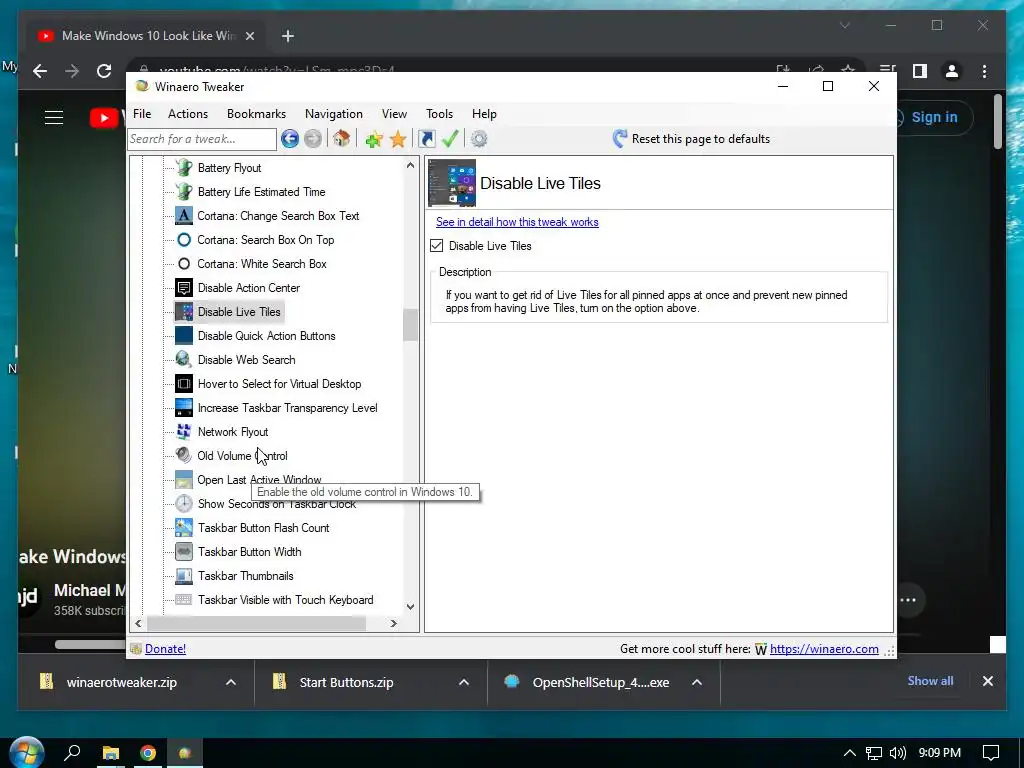Select Hover to Select for Virtual Desktop
The height and width of the screenshot is (768, 1024).
280,384
